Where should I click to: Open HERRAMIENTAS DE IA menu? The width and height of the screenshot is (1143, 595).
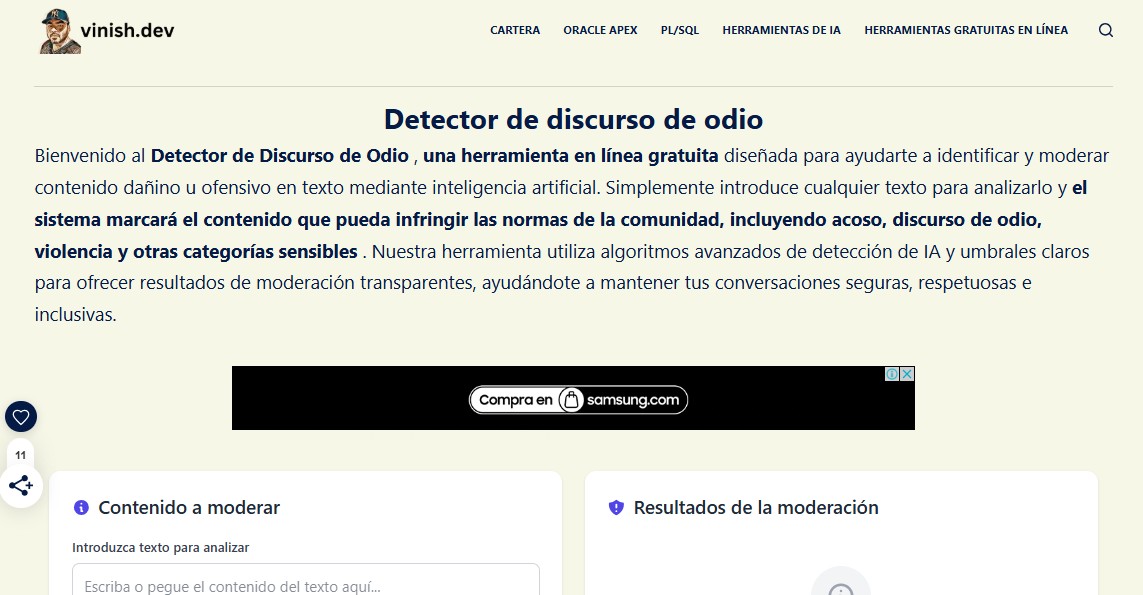781,30
